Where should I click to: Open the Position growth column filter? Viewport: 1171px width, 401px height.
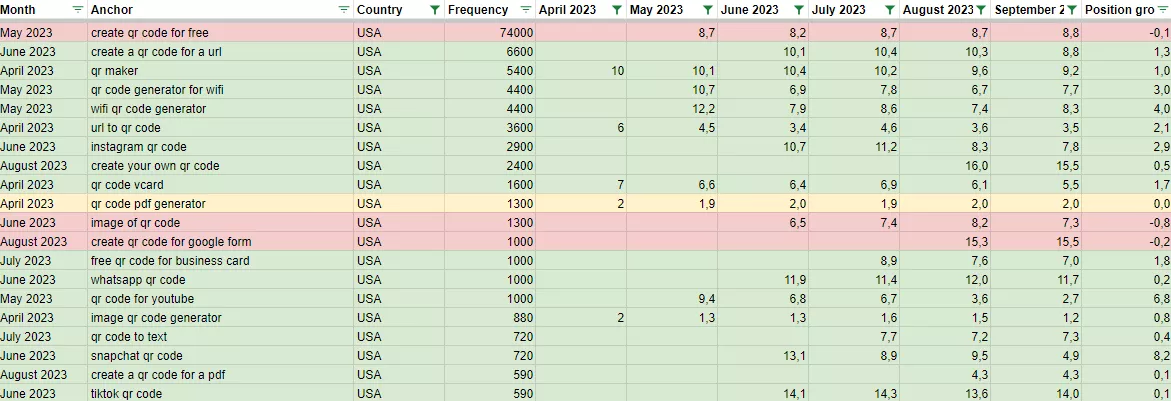[1162, 10]
